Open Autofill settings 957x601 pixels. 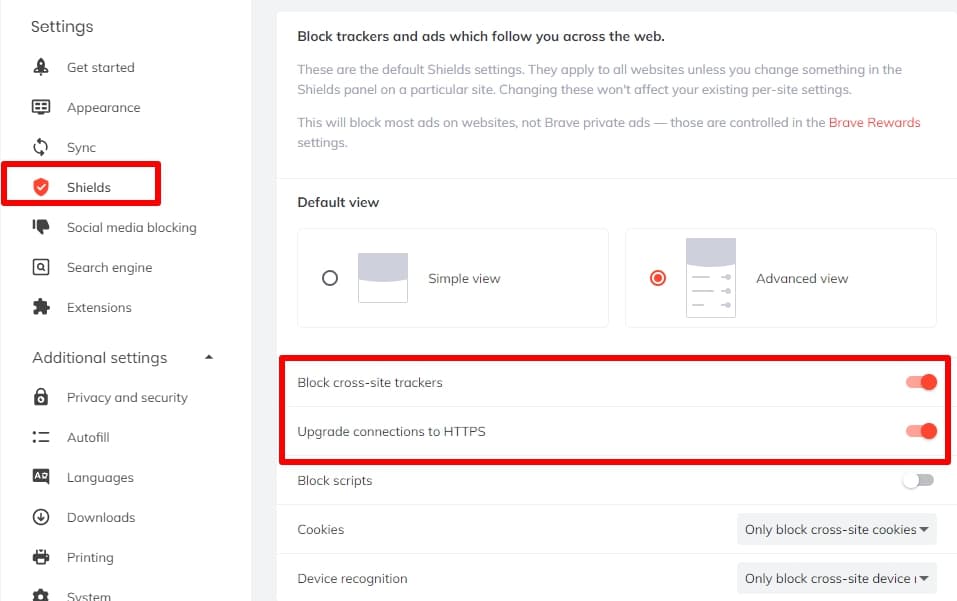point(88,437)
